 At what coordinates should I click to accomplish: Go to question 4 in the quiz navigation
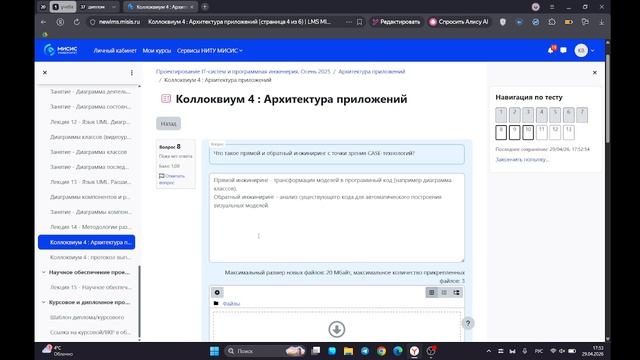[542, 115]
